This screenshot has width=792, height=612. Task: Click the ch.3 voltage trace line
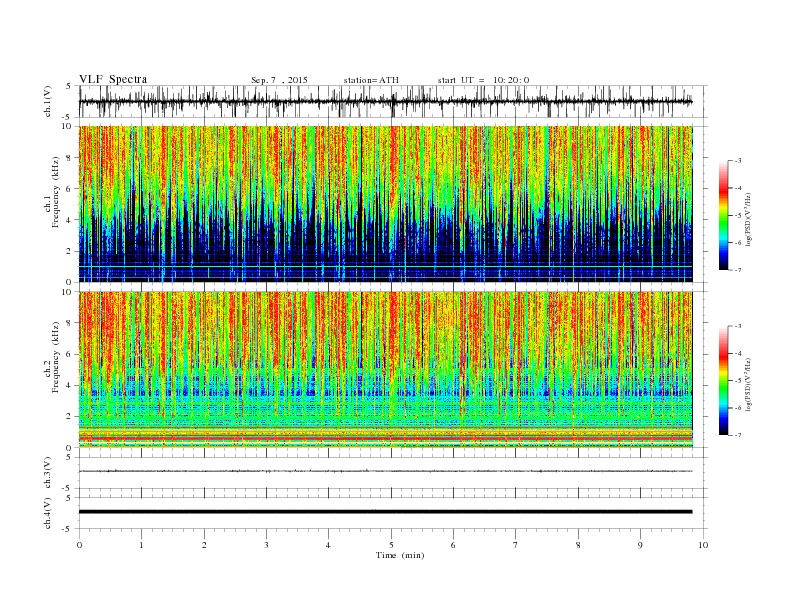click(x=385, y=471)
